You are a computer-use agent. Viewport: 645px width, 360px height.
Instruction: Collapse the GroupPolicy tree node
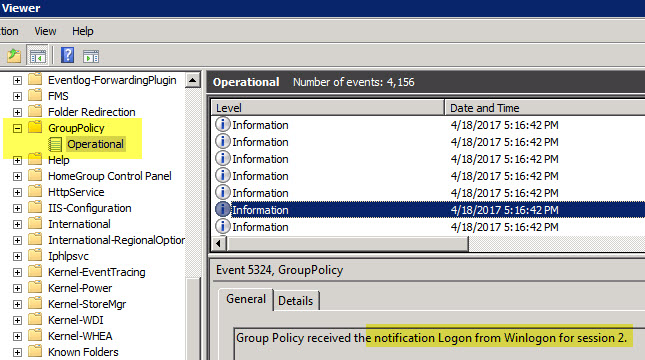point(17,128)
